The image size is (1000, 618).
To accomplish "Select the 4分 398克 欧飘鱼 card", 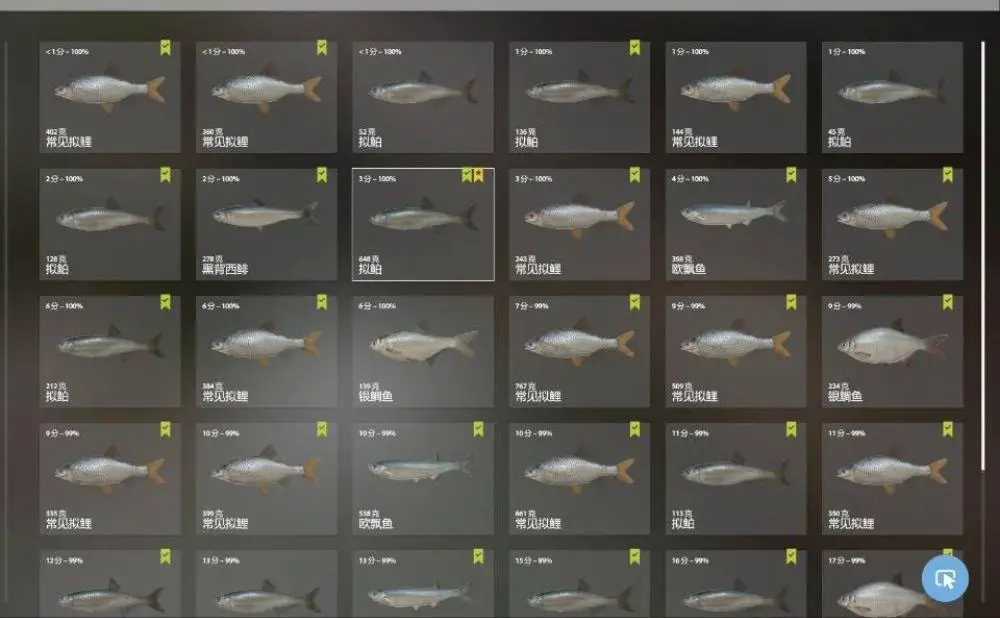I will tap(736, 224).
